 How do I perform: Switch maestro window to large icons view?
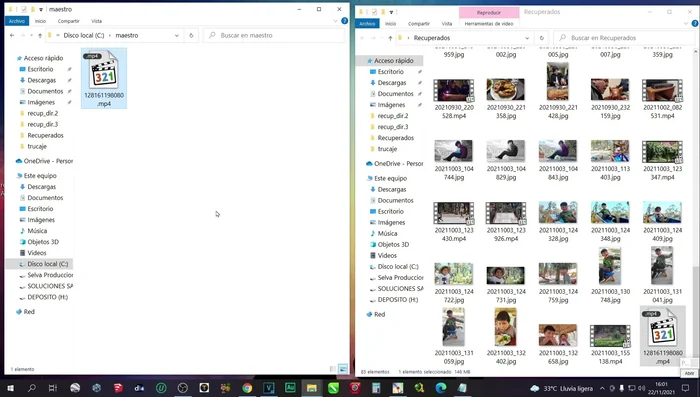343,369
